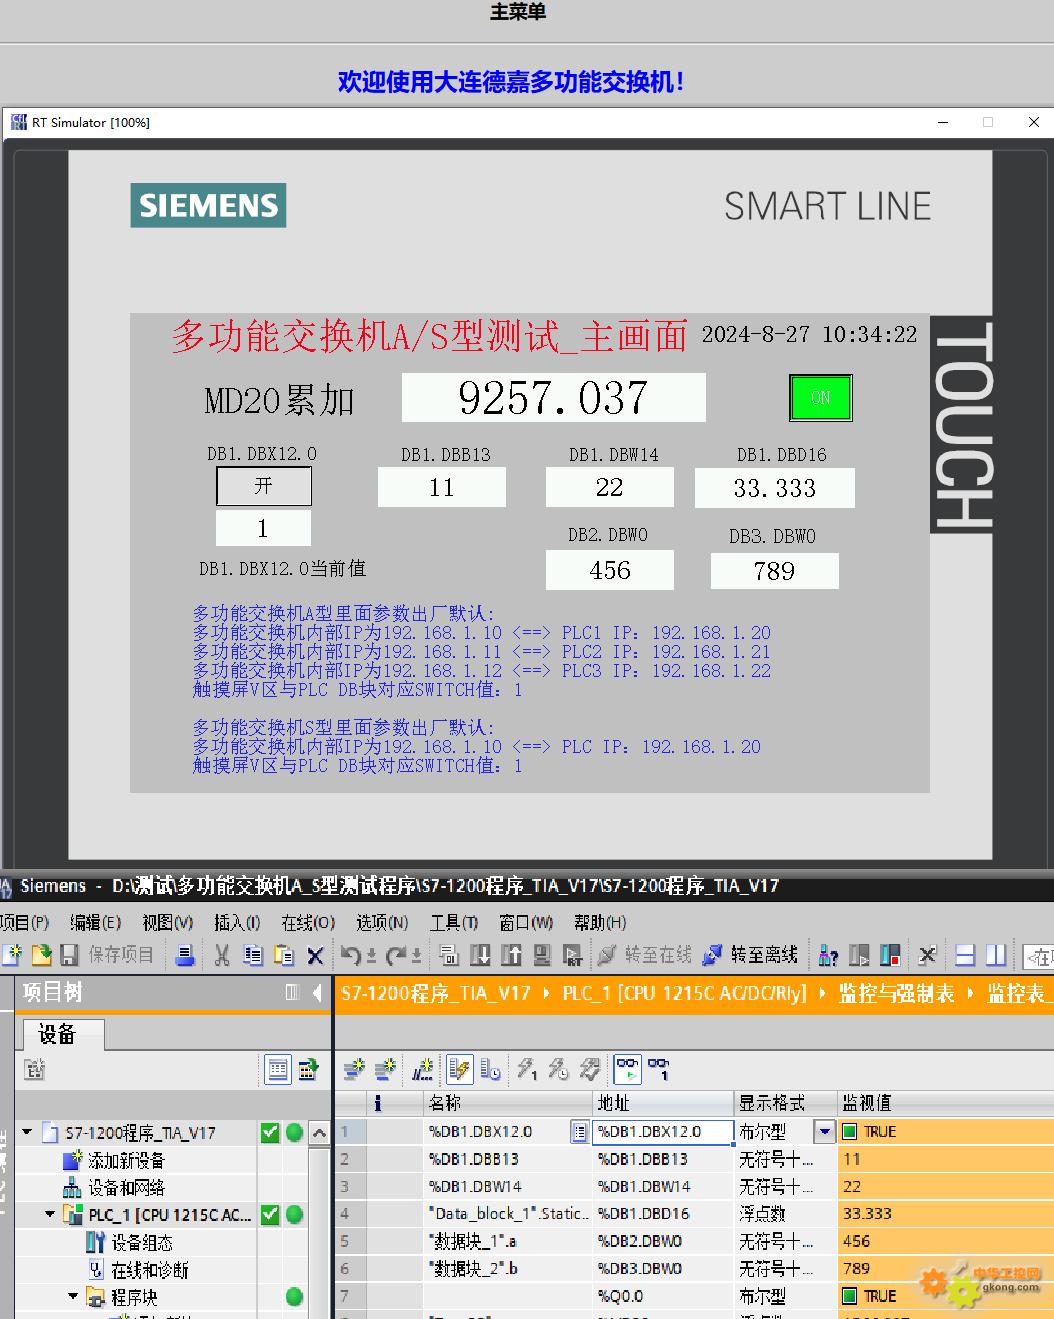Click the copy icon in TIA toolbar
This screenshot has height=1319, width=1054.
tap(253, 955)
